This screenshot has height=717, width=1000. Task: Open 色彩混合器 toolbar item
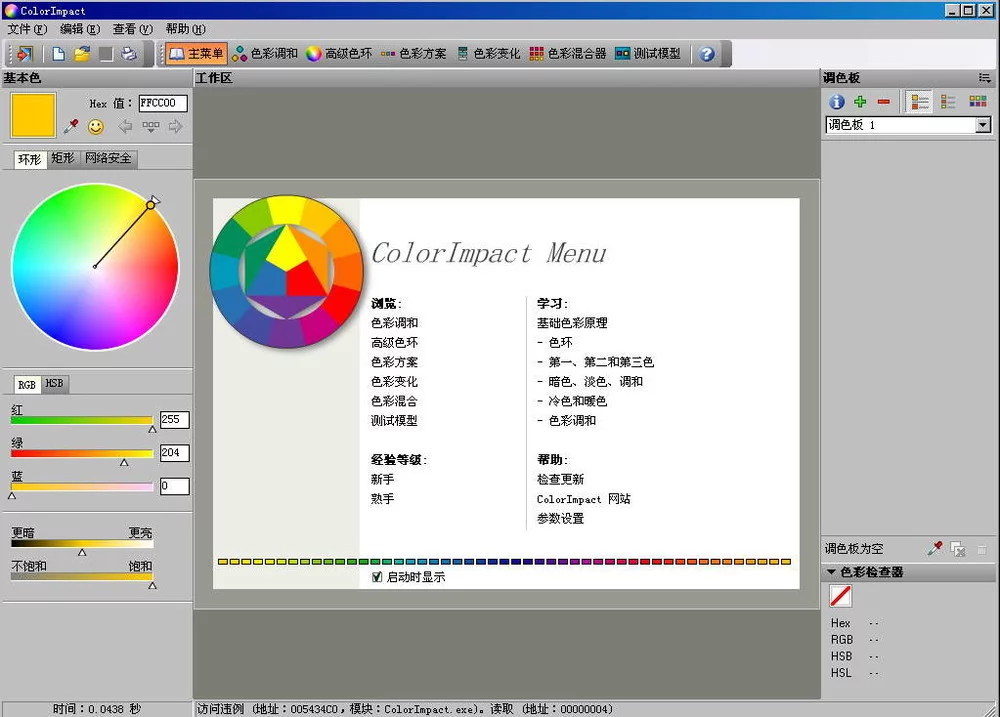568,54
